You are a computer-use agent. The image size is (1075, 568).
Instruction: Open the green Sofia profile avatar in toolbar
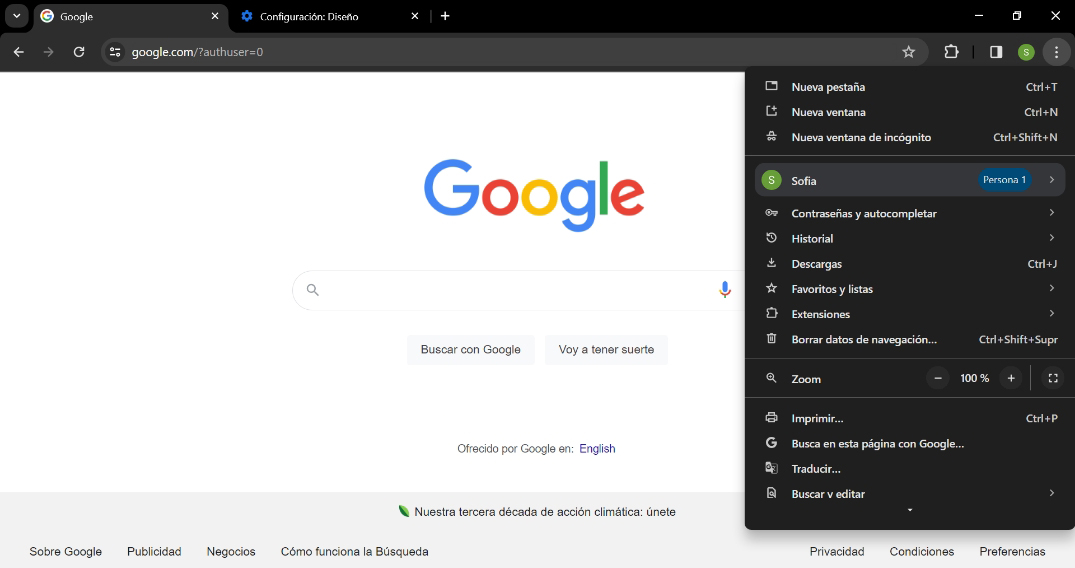click(x=1026, y=52)
